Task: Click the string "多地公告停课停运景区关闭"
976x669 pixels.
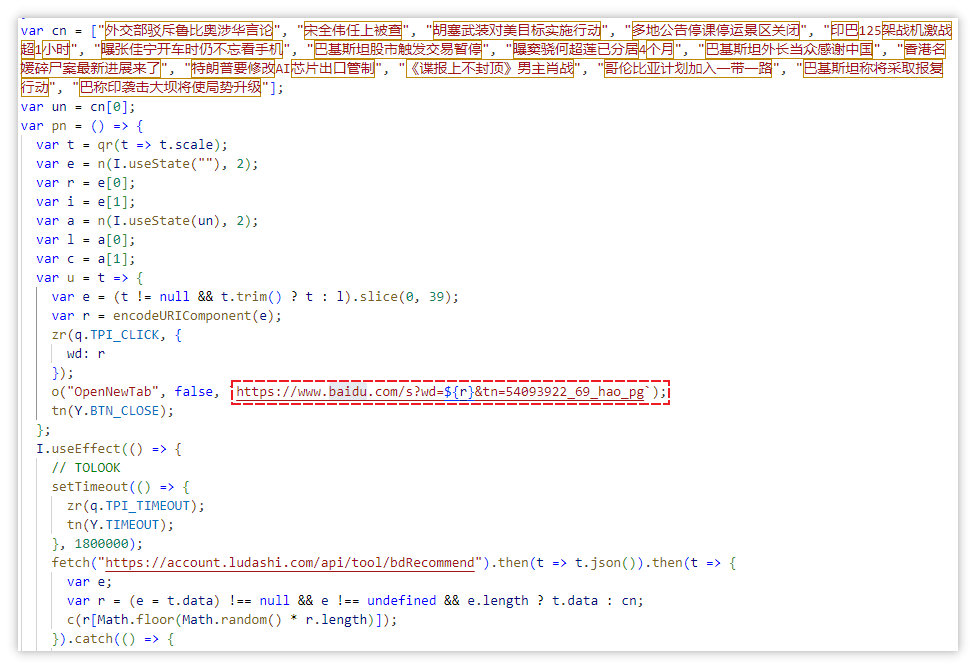Action: (716, 30)
